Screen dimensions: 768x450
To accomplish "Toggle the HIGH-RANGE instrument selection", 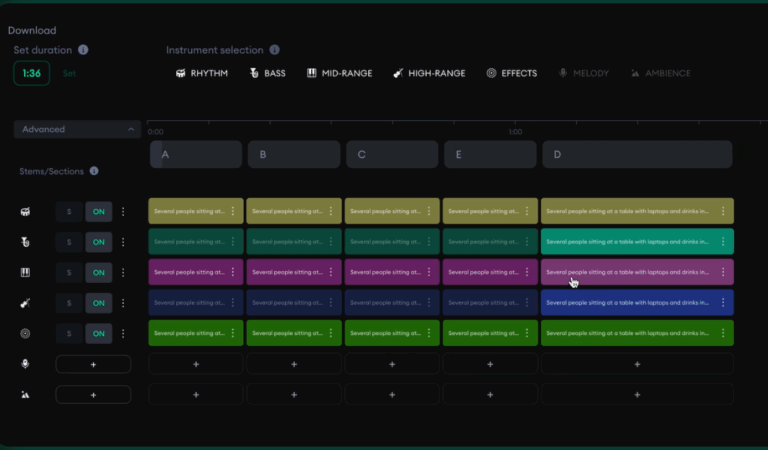I will 429,73.
